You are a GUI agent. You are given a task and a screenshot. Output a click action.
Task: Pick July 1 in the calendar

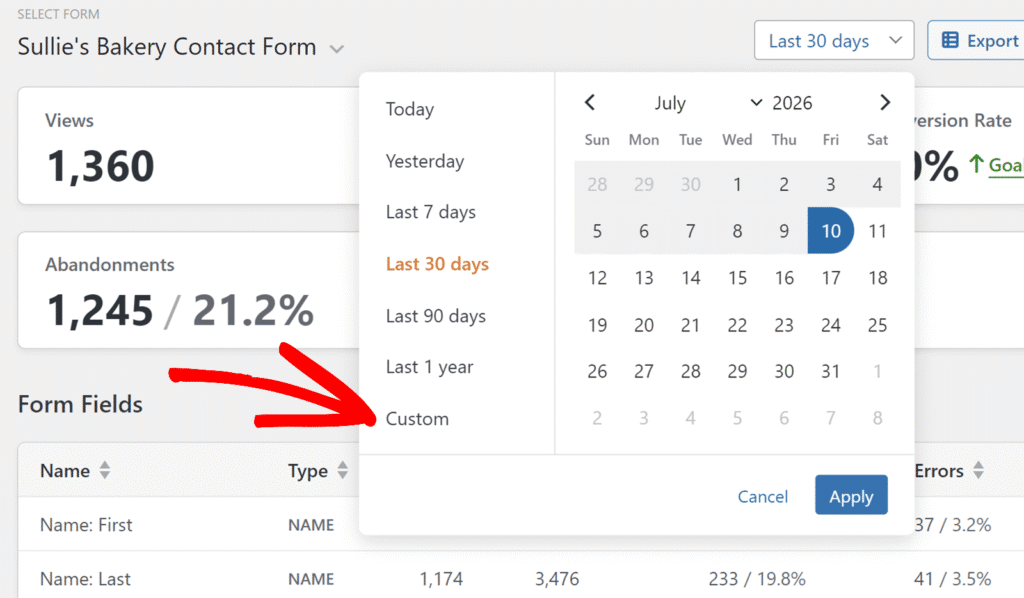[x=737, y=184]
